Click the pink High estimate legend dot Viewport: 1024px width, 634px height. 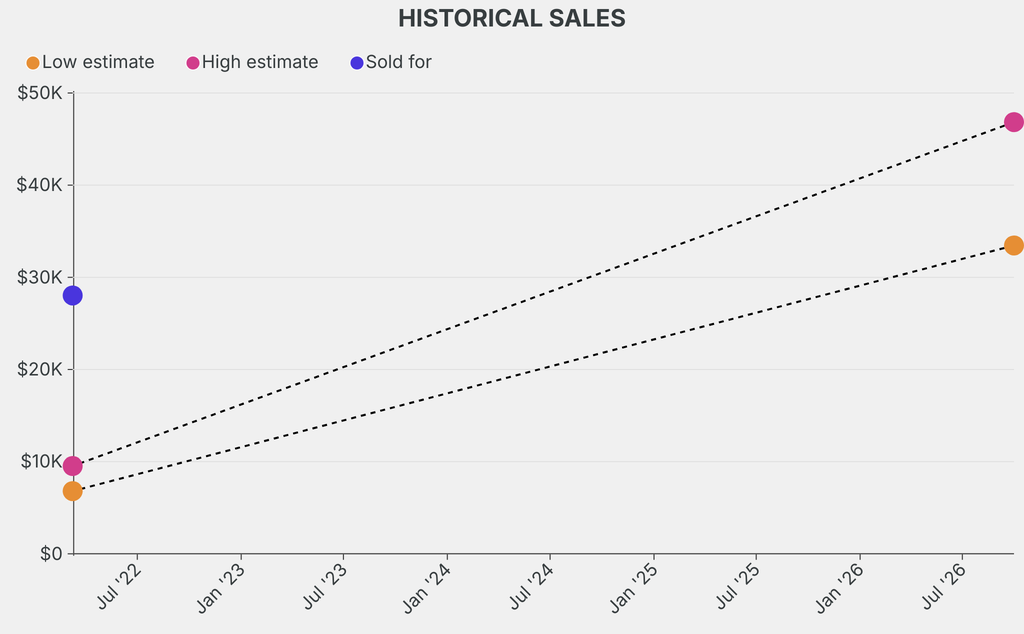(193, 63)
